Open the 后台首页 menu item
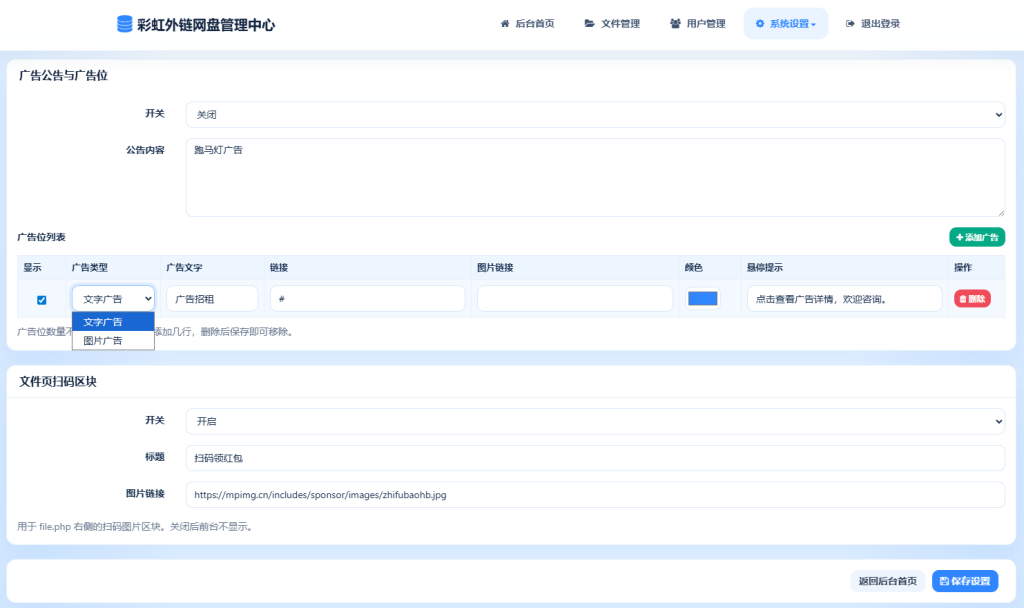This screenshot has width=1024, height=608. [528, 24]
